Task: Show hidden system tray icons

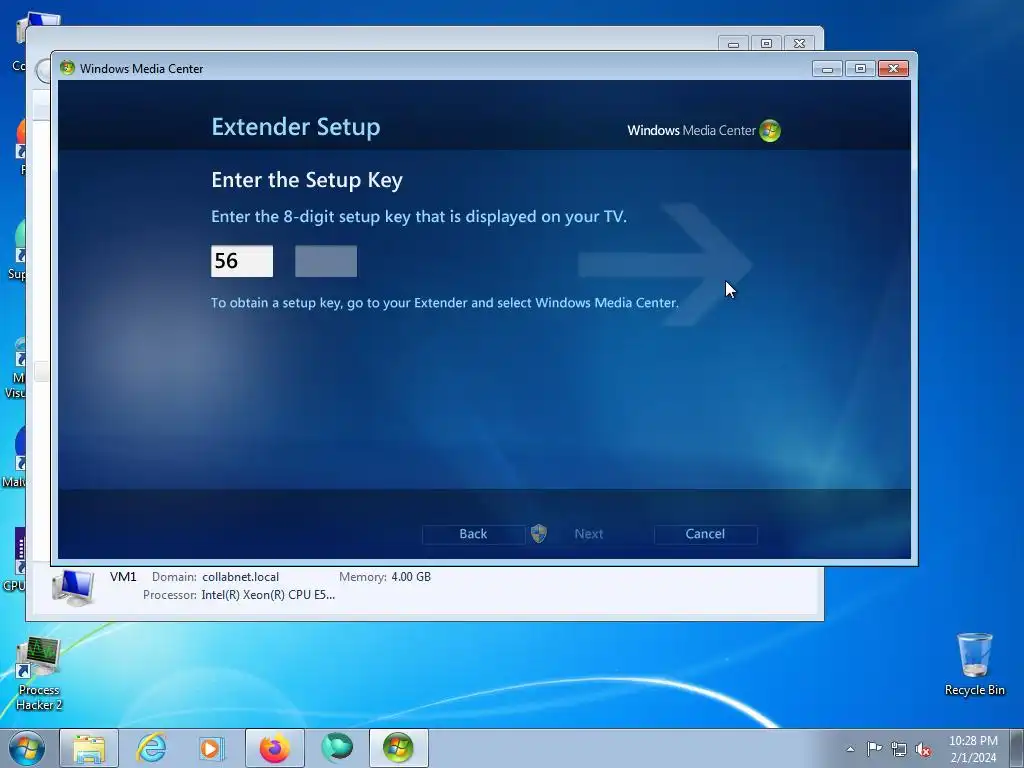Action: (x=850, y=749)
